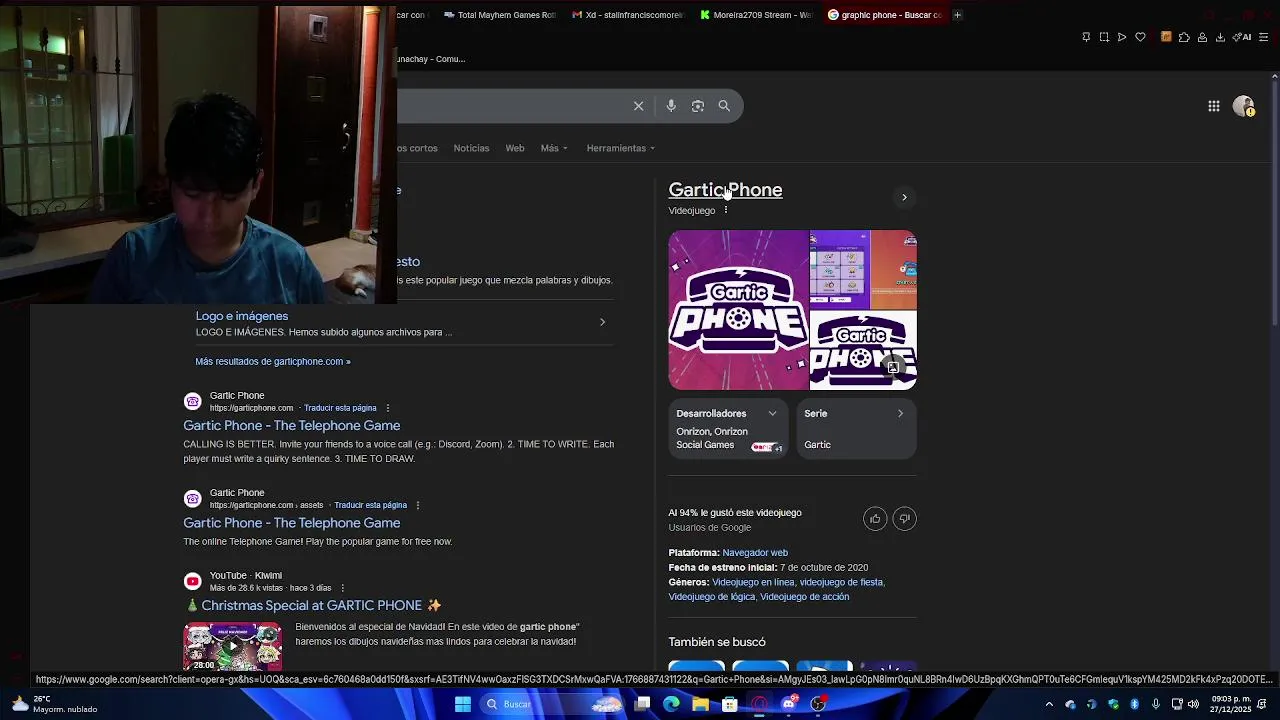Open Gartic Phone knowledge panel title

pyautogui.click(x=725, y=190)
